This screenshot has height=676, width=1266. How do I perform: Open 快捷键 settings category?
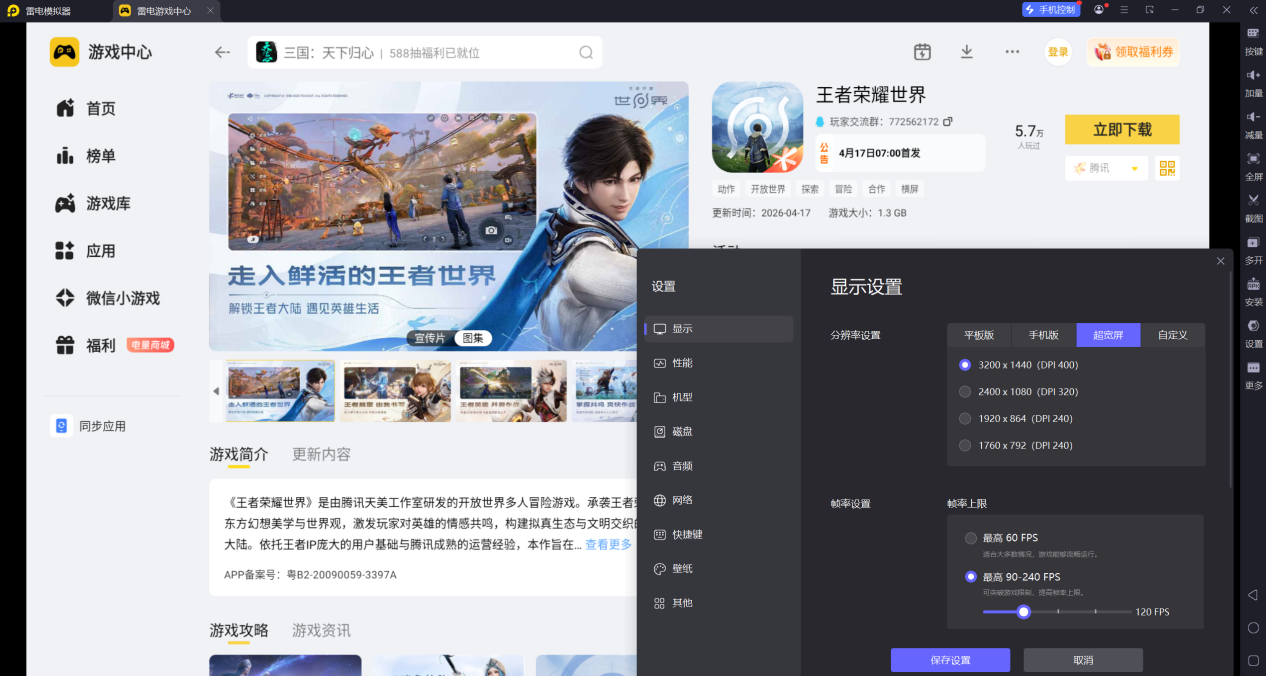(719, 534)
